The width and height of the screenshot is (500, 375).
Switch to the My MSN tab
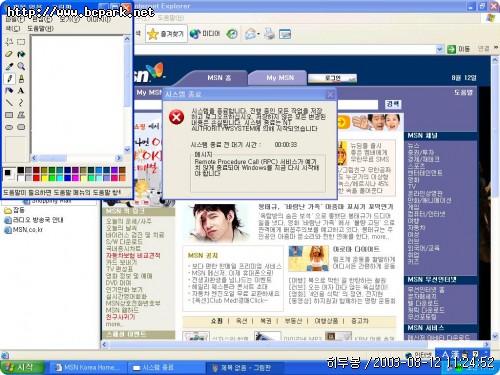[x=280, y=78]
